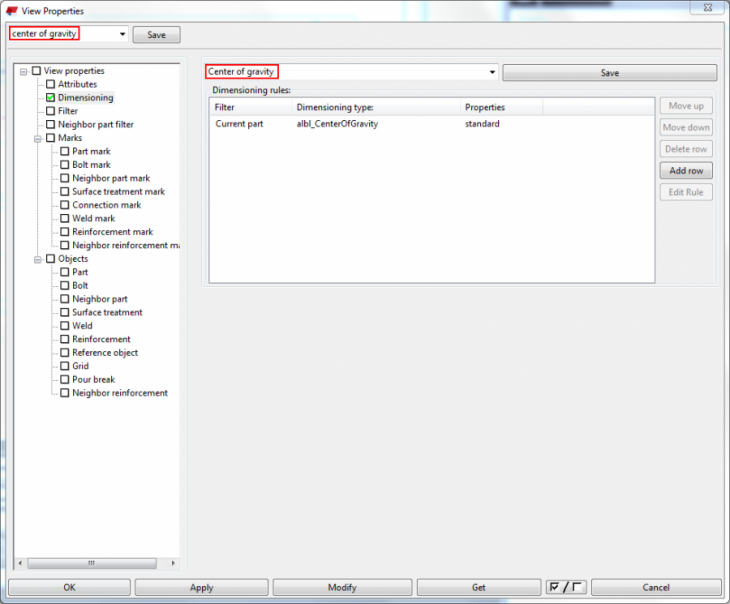730x604 pixels.
Task: Select the standard properties cell
Action: [x=482, y=124]
